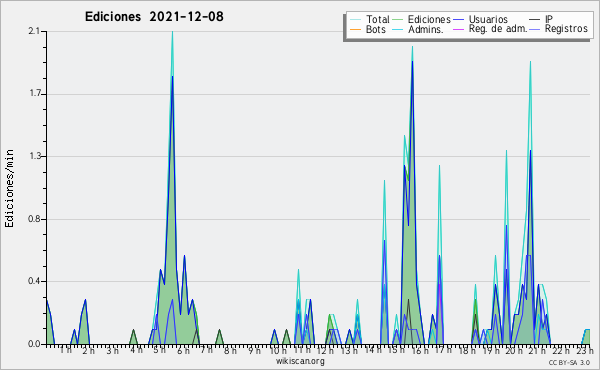This screenshot has width=600, height=370.
Task: Click the CC BY-SA 3.0 license text
Action: 569,362
